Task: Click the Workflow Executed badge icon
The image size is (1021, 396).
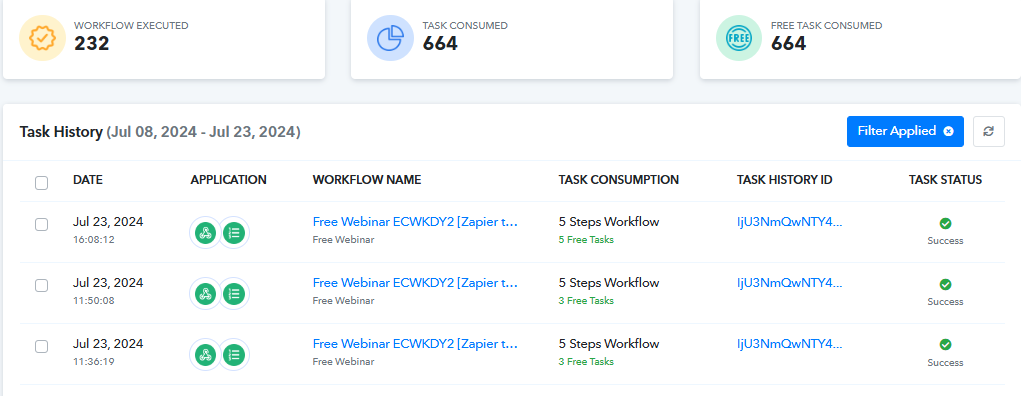Action: [x=42, y=38]
